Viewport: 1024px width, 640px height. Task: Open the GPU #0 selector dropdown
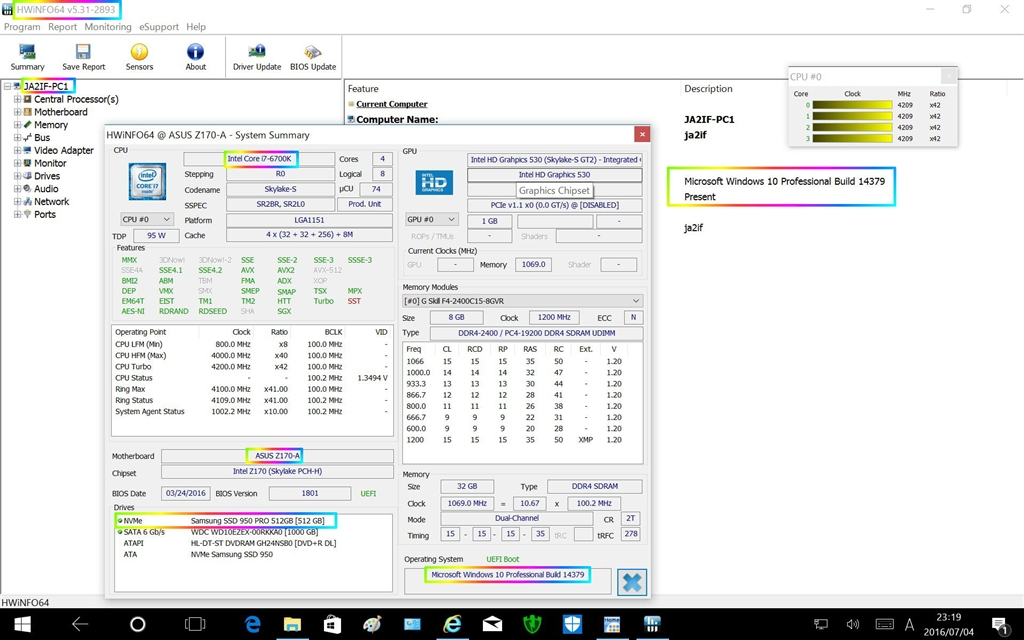pos(433,220)
